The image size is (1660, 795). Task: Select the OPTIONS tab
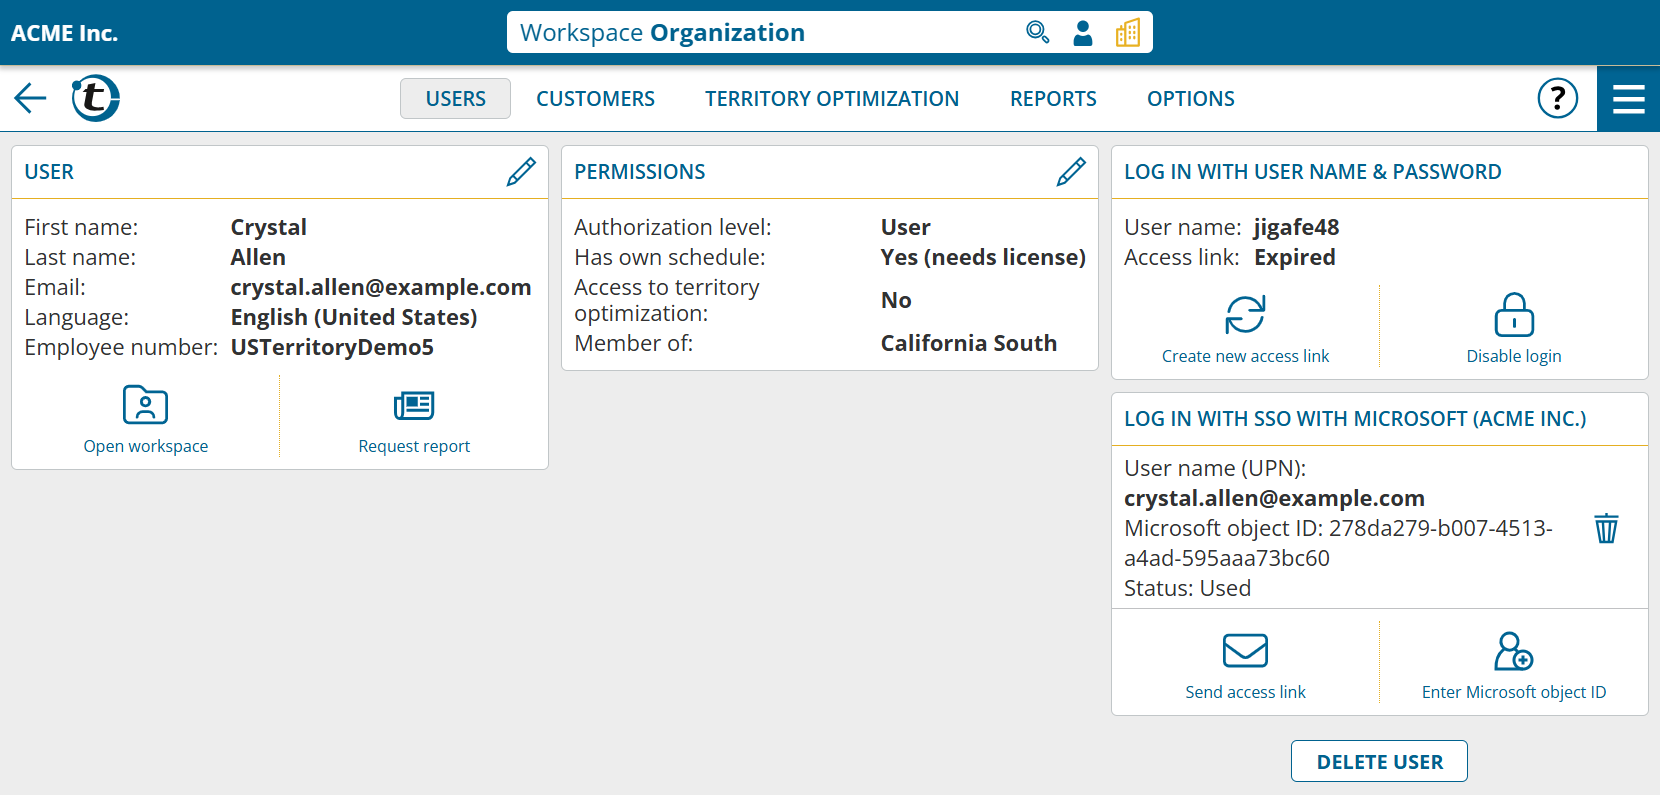click(x=1190, y=99)
